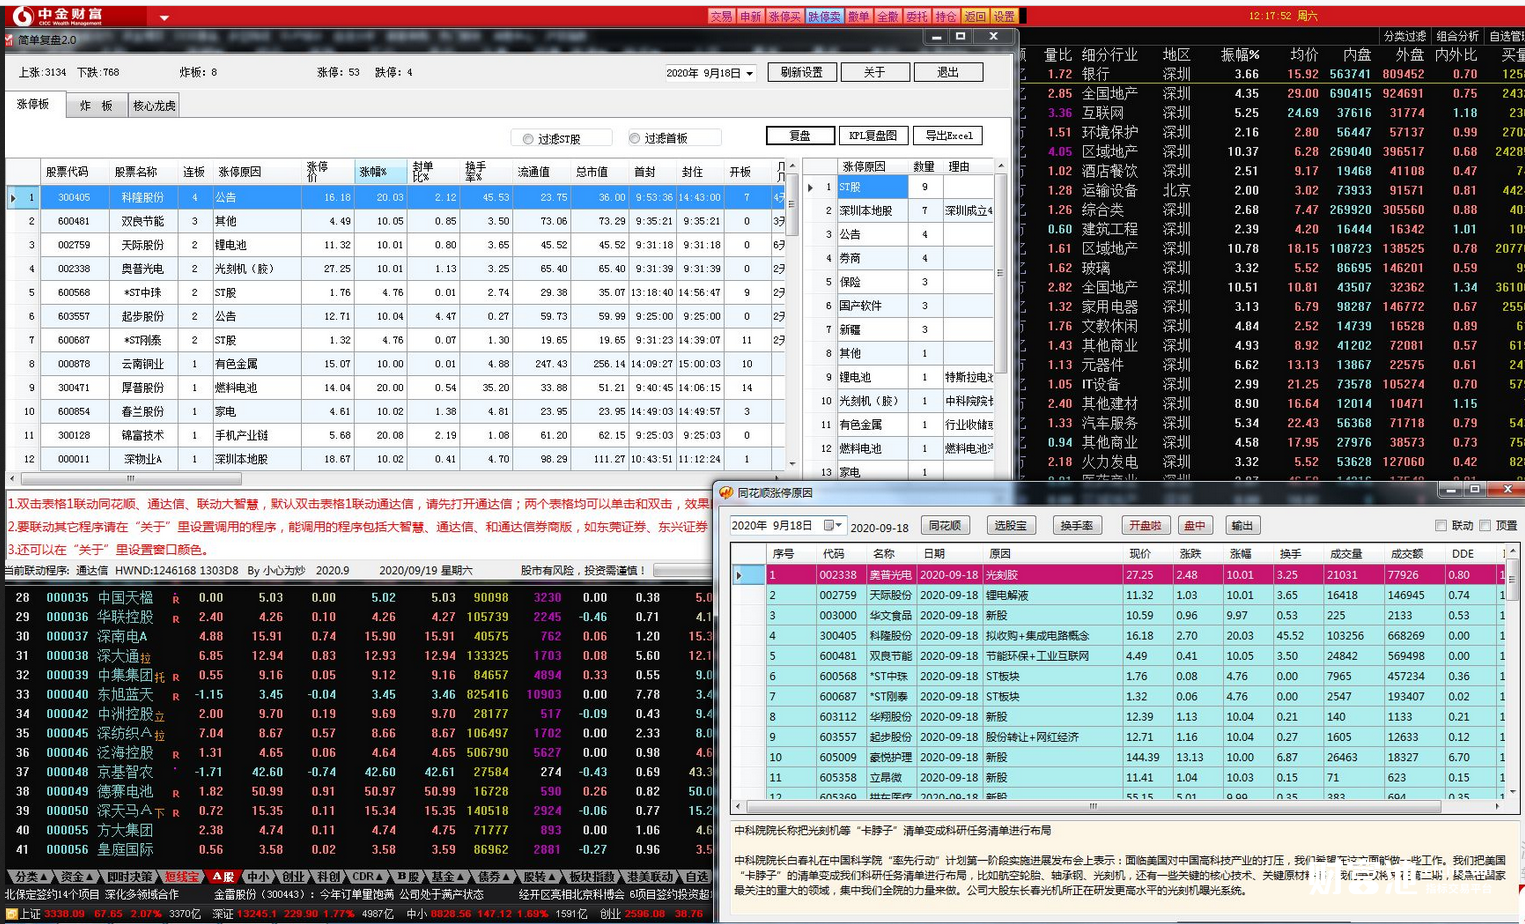Click the 流通值 column header

click(533, 172)
